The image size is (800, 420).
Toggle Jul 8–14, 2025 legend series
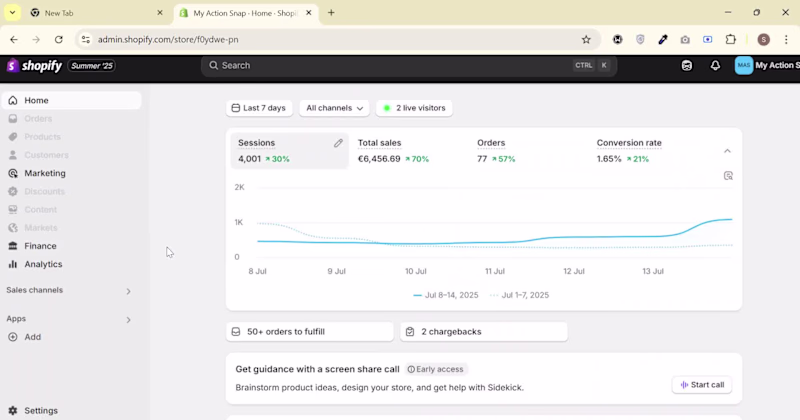(x=445, y=295)
